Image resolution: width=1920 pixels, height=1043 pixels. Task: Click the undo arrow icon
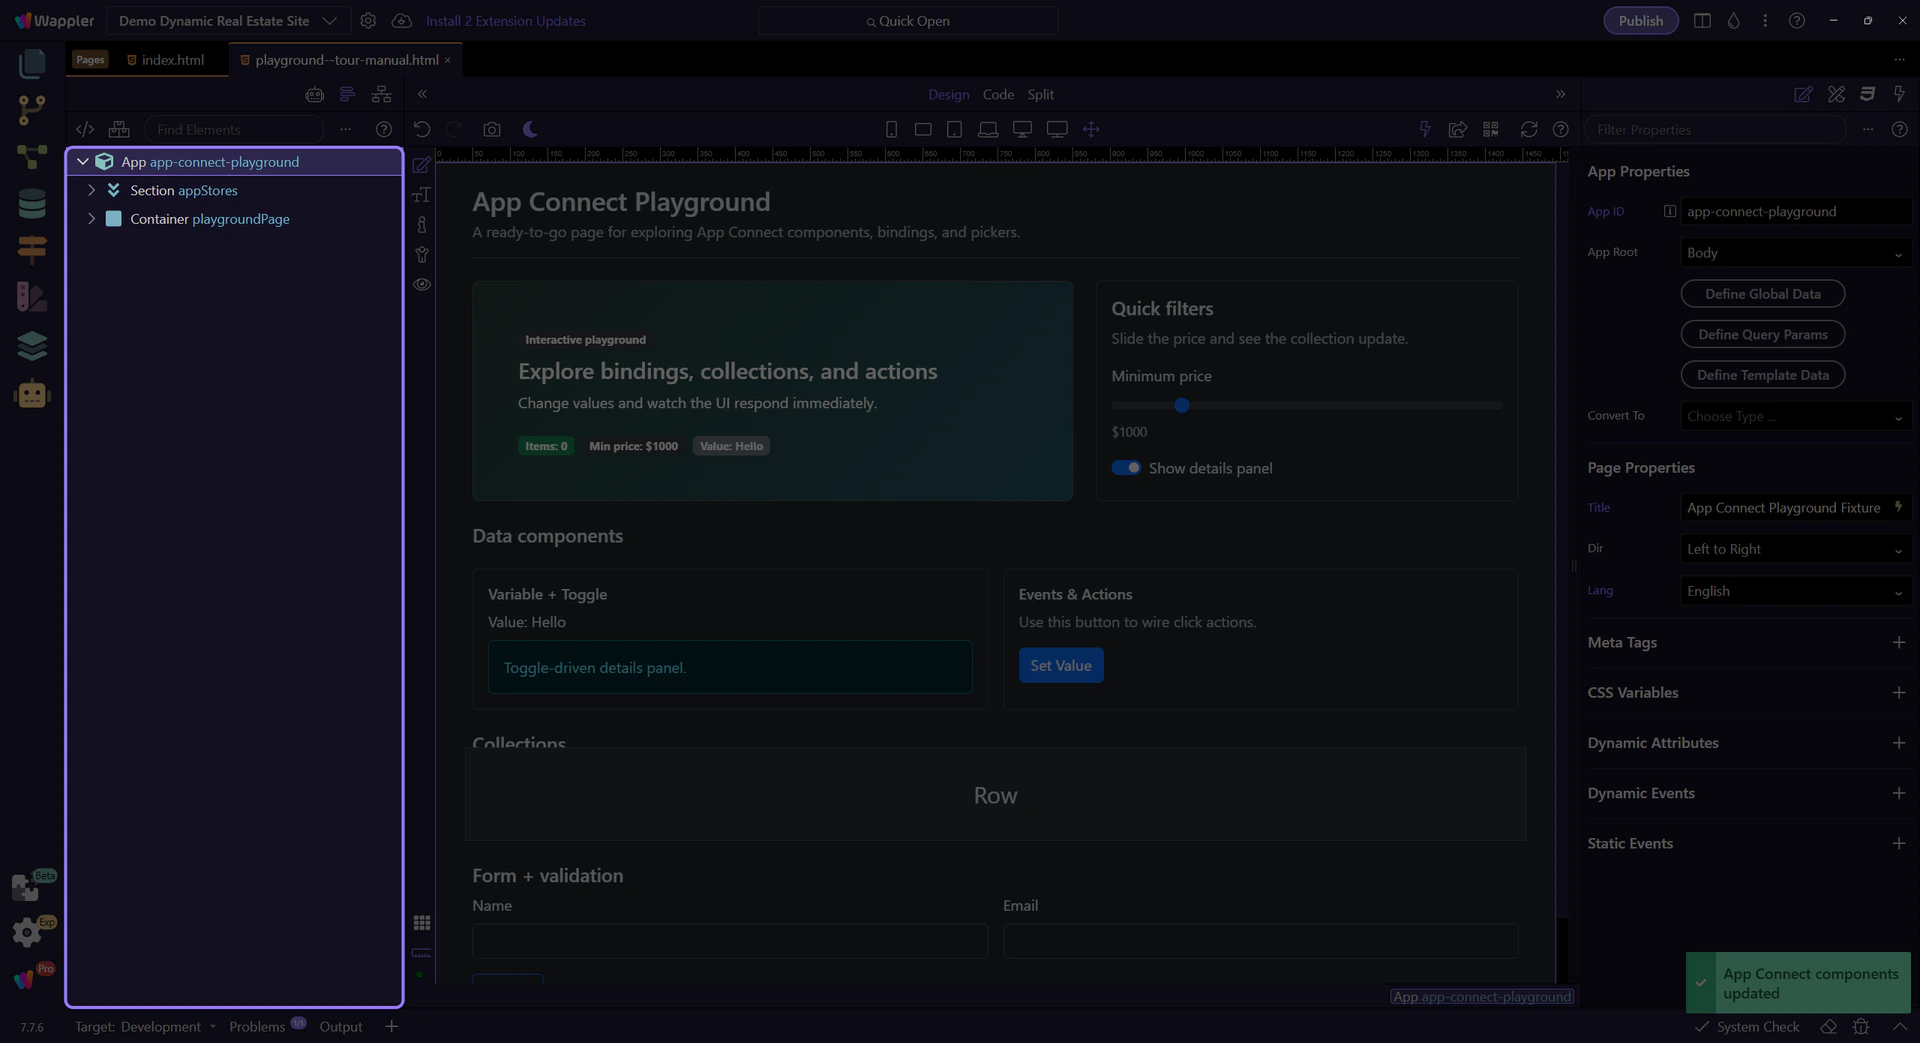(422, 129)
